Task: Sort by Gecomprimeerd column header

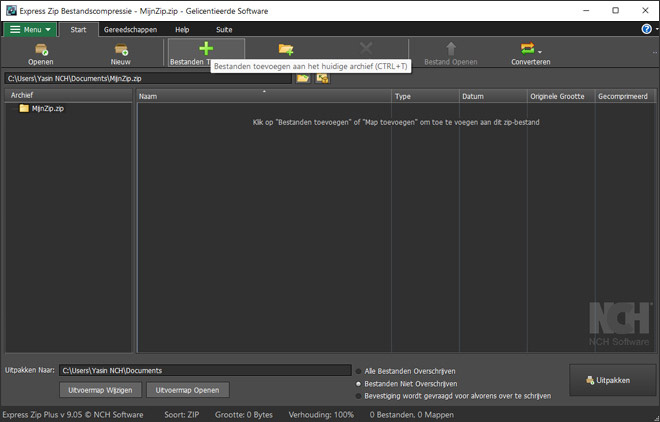Action: 625,96
